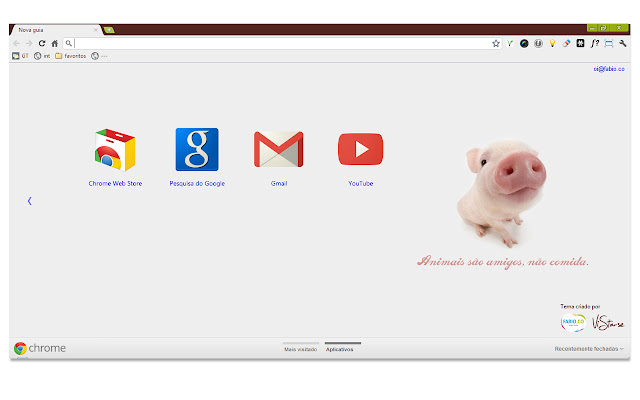Activate the eraser extension icon
The height and width of the screenshot is (400, 640).
click(567, 43)
